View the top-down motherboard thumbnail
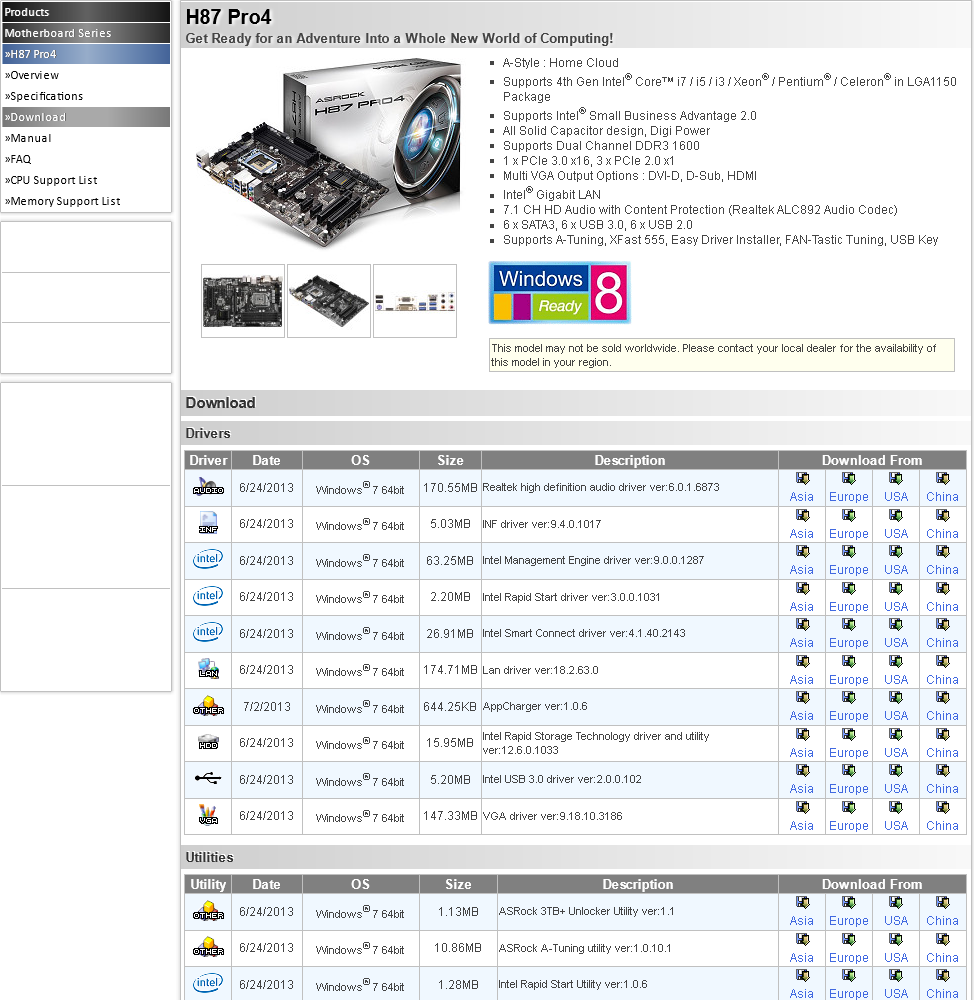Image resolution: width=974 pixels, height=1000 pixels. 243,301
